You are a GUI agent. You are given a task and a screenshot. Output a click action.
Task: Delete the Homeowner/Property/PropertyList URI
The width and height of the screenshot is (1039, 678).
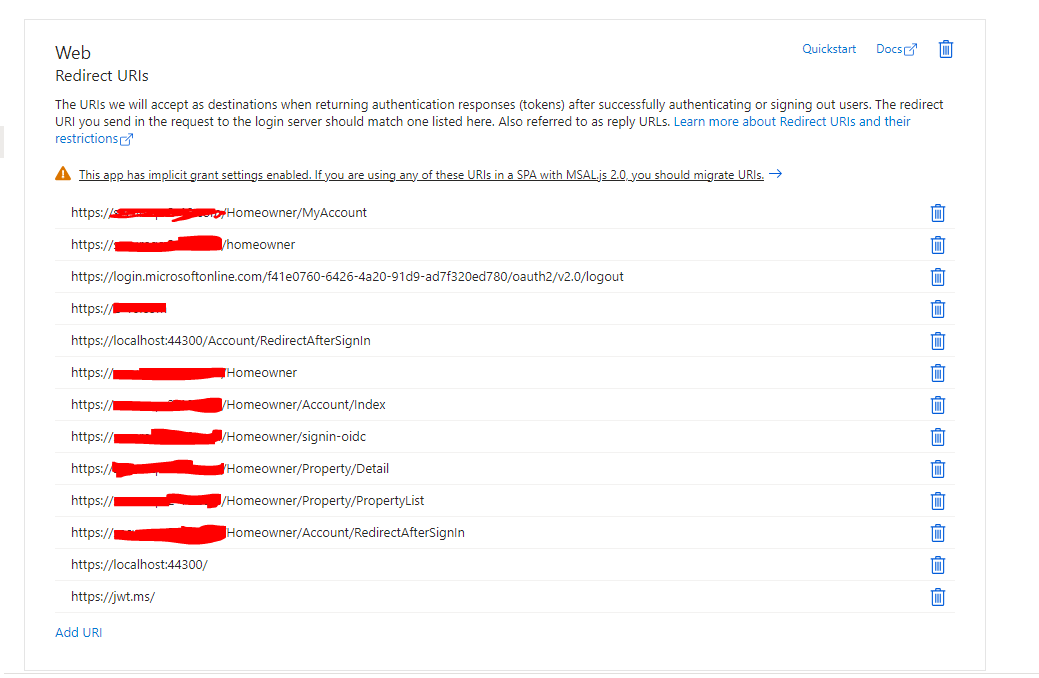938,500
